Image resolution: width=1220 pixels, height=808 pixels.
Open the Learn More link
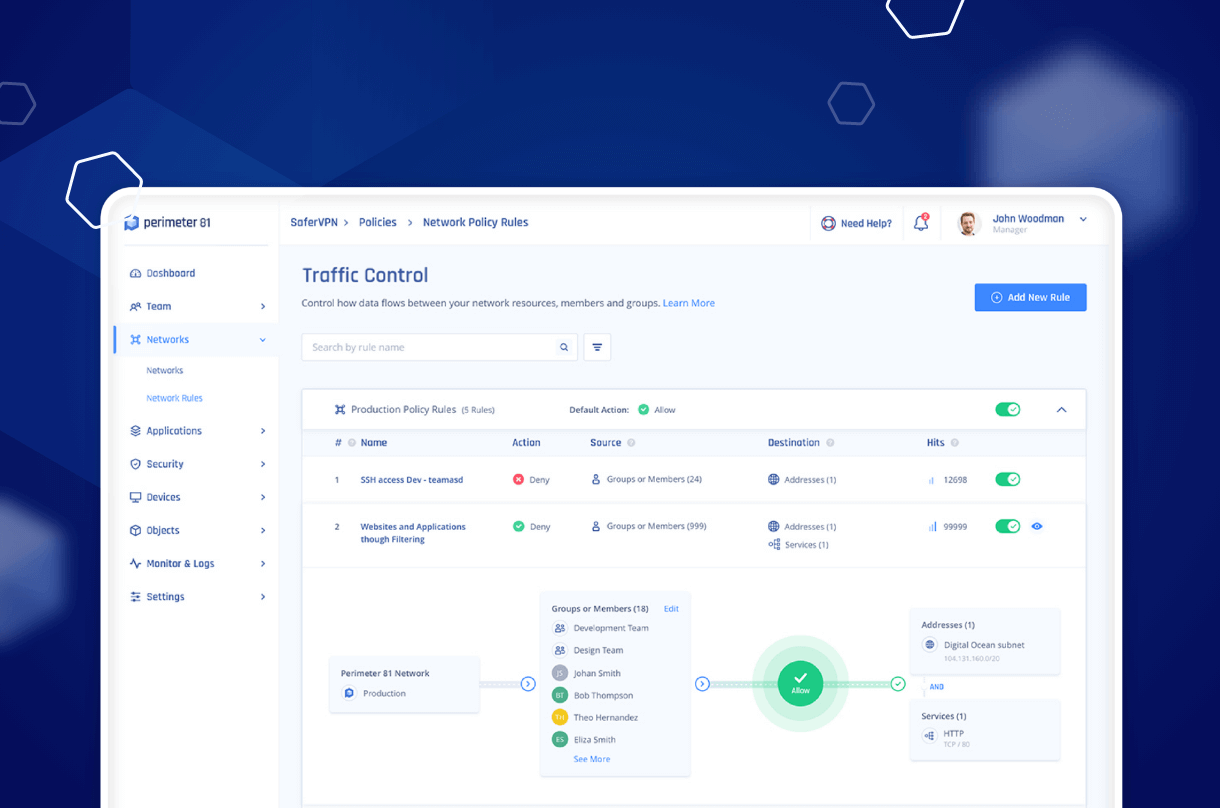click(x=689, y=303)
